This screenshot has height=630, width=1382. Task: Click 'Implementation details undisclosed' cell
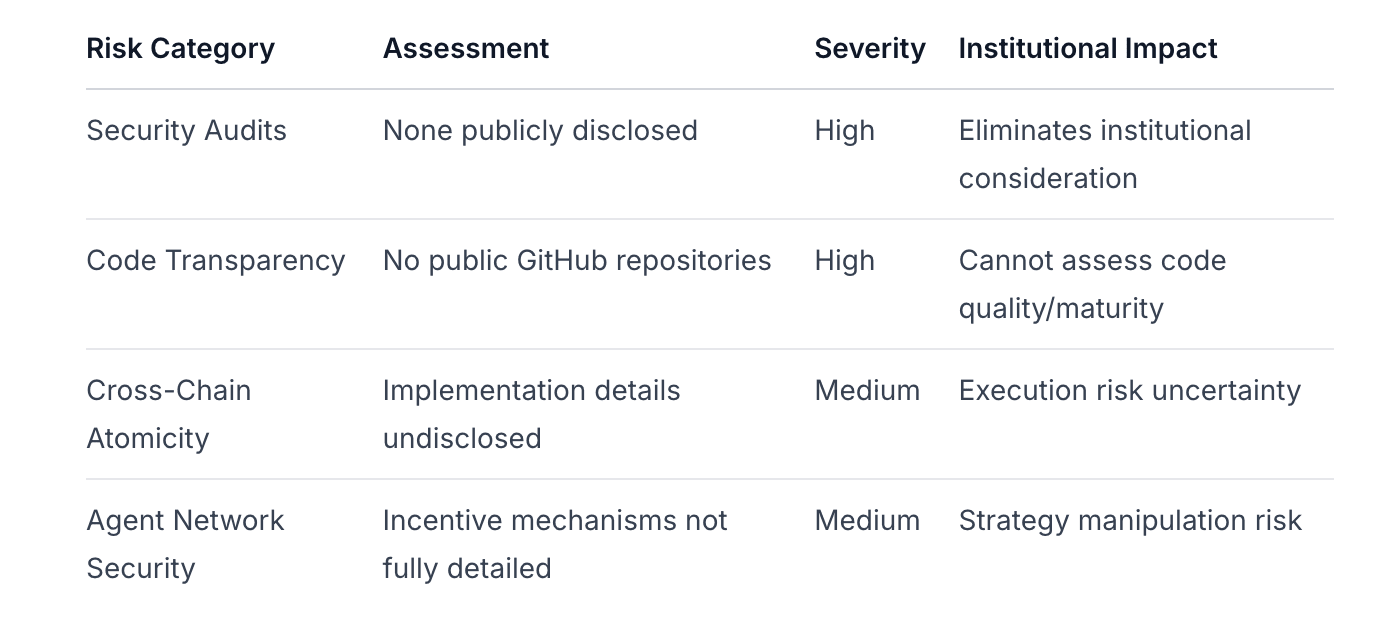(531, 414)
